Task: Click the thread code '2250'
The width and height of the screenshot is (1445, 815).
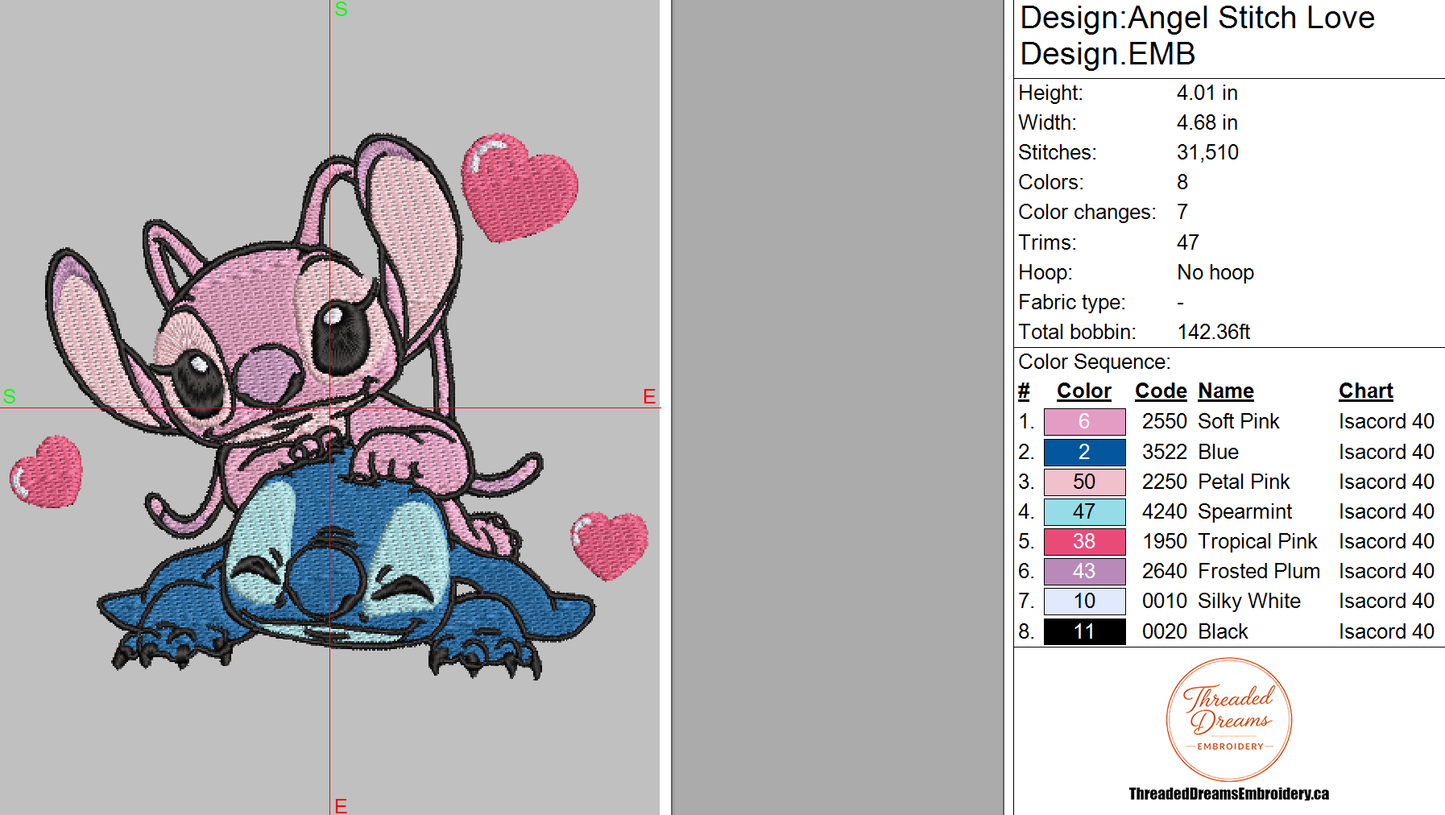Action: (1165, 482)
